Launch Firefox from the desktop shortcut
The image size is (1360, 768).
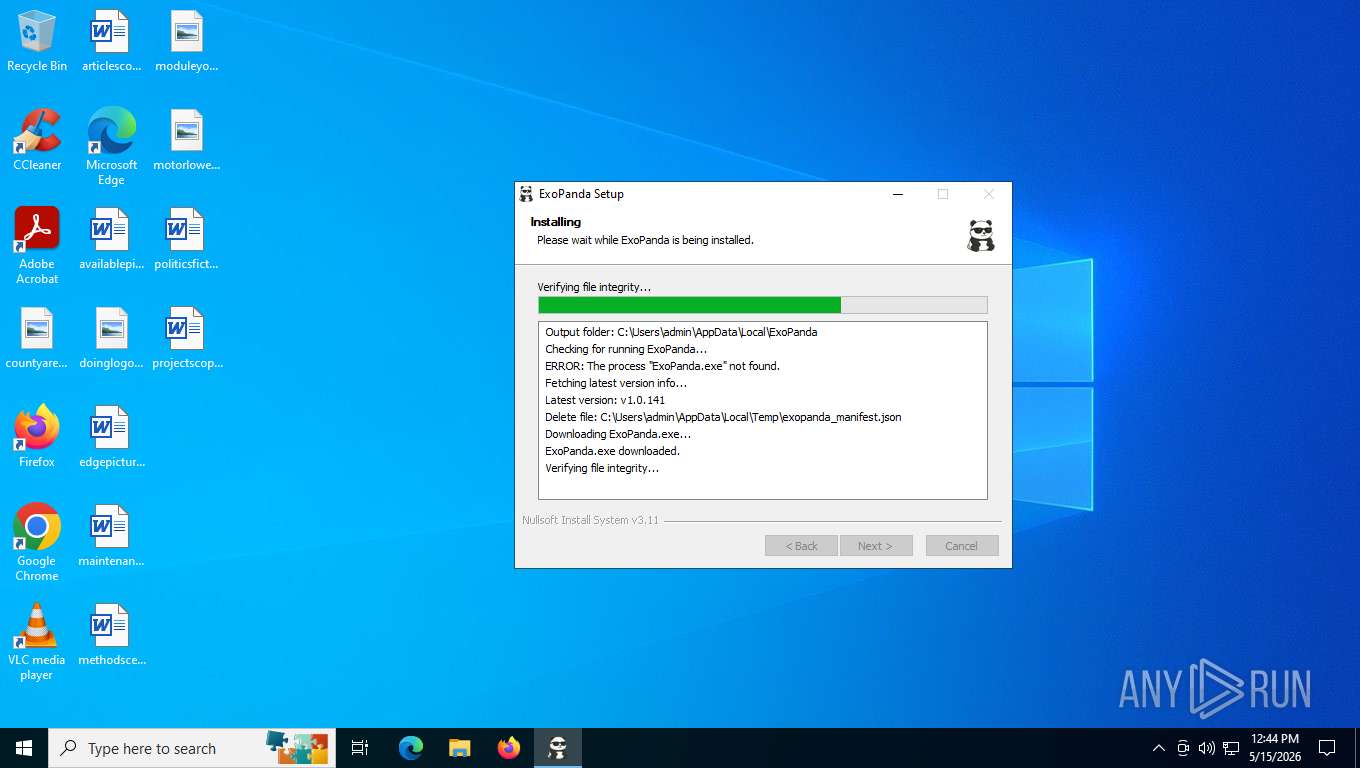(x=37, y=437)
